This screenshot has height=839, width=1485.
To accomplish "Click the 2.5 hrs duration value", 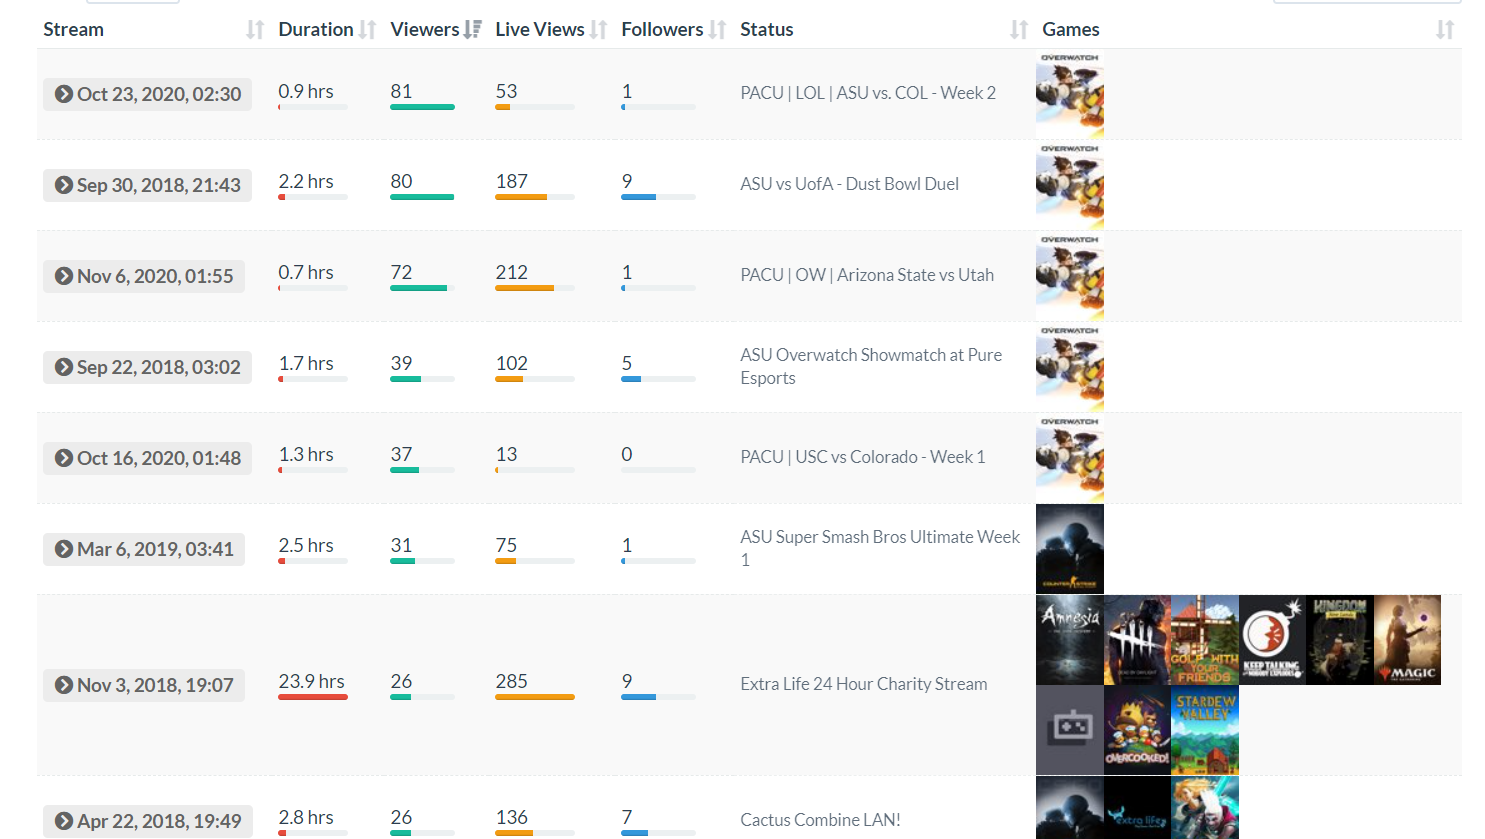I will [306, 545].
